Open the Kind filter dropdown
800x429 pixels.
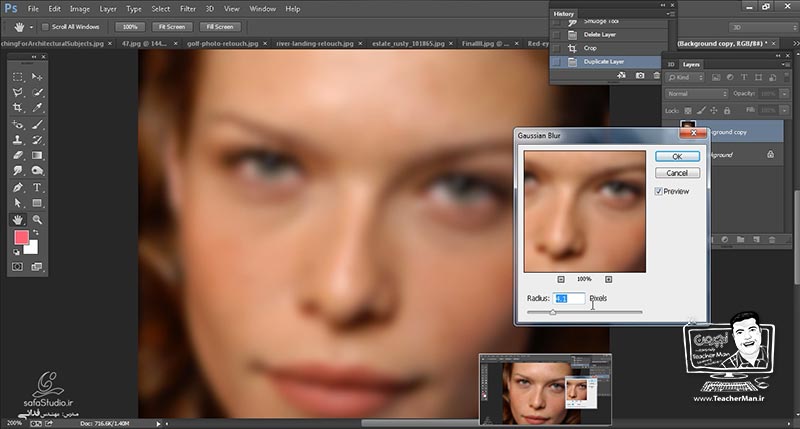(x=685, y=78)
